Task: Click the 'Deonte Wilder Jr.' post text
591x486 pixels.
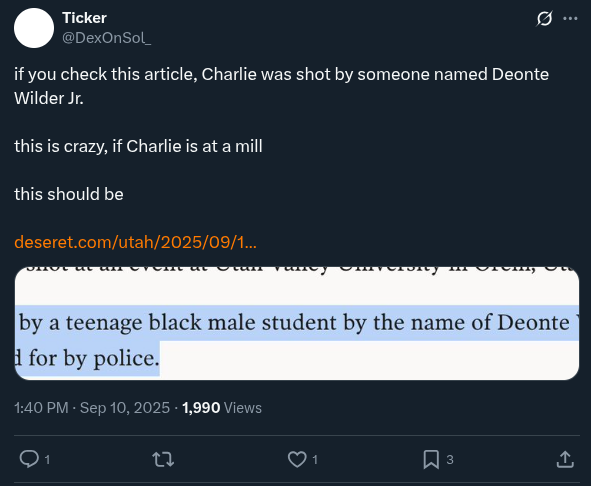Action: (281, 86)
